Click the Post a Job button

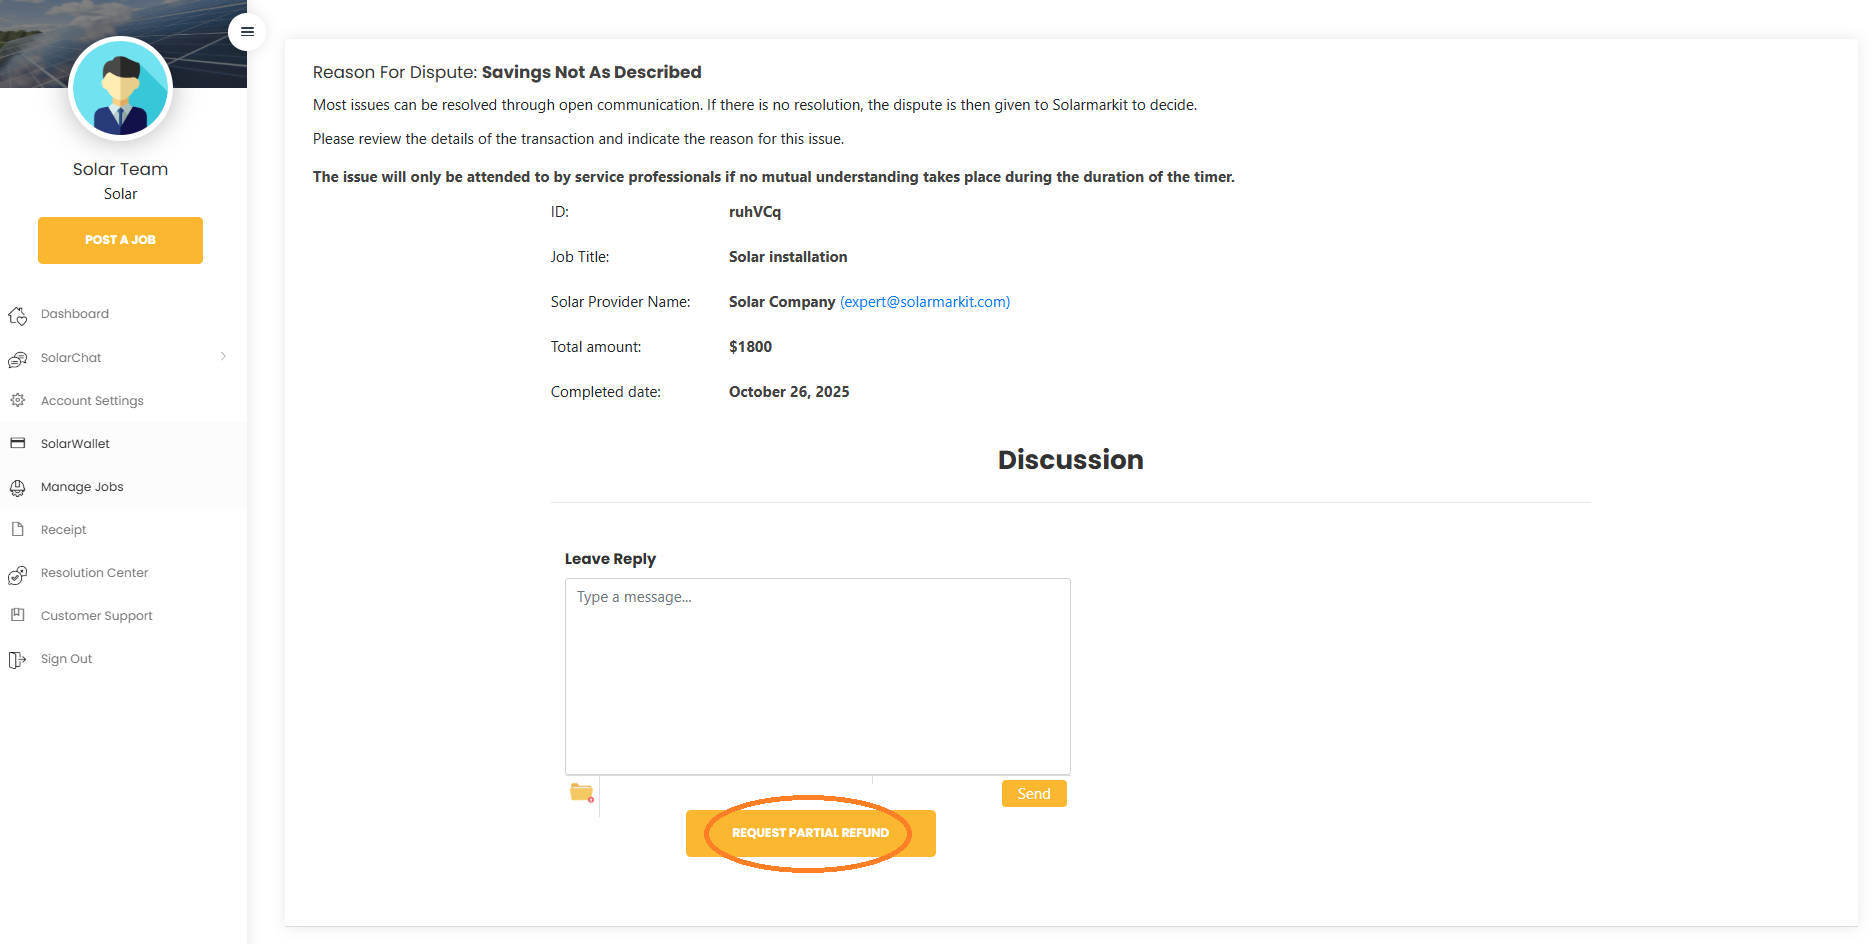pos(120,240)
